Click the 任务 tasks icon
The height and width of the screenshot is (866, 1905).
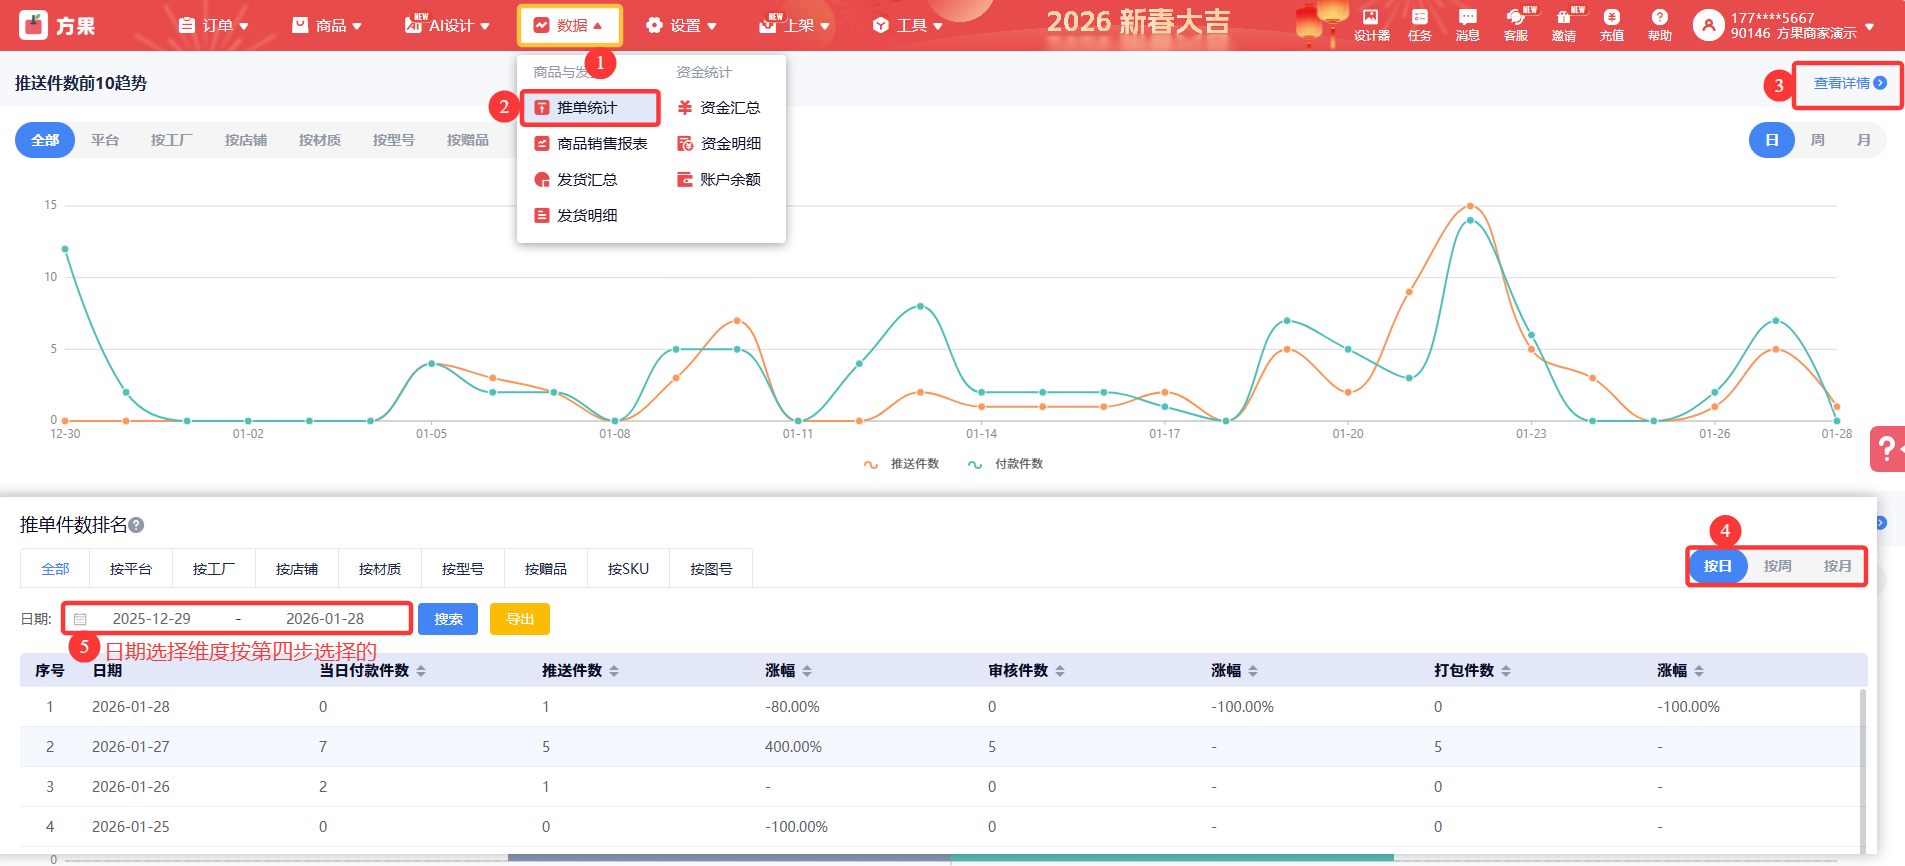(1419, 24)
